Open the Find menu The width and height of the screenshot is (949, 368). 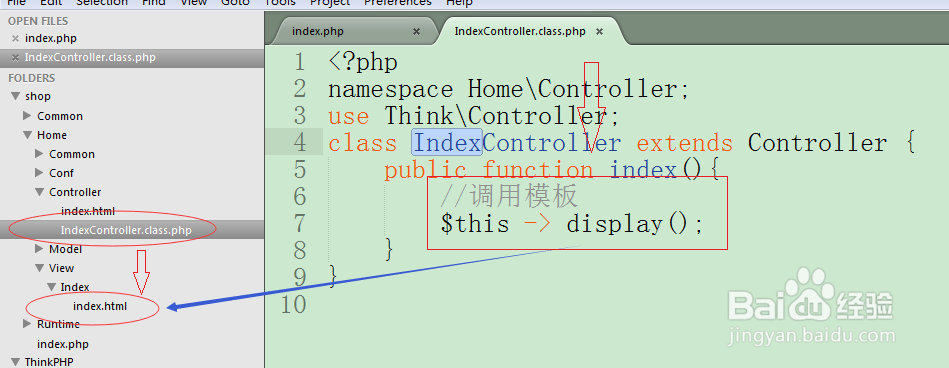[x=154, y=2]
